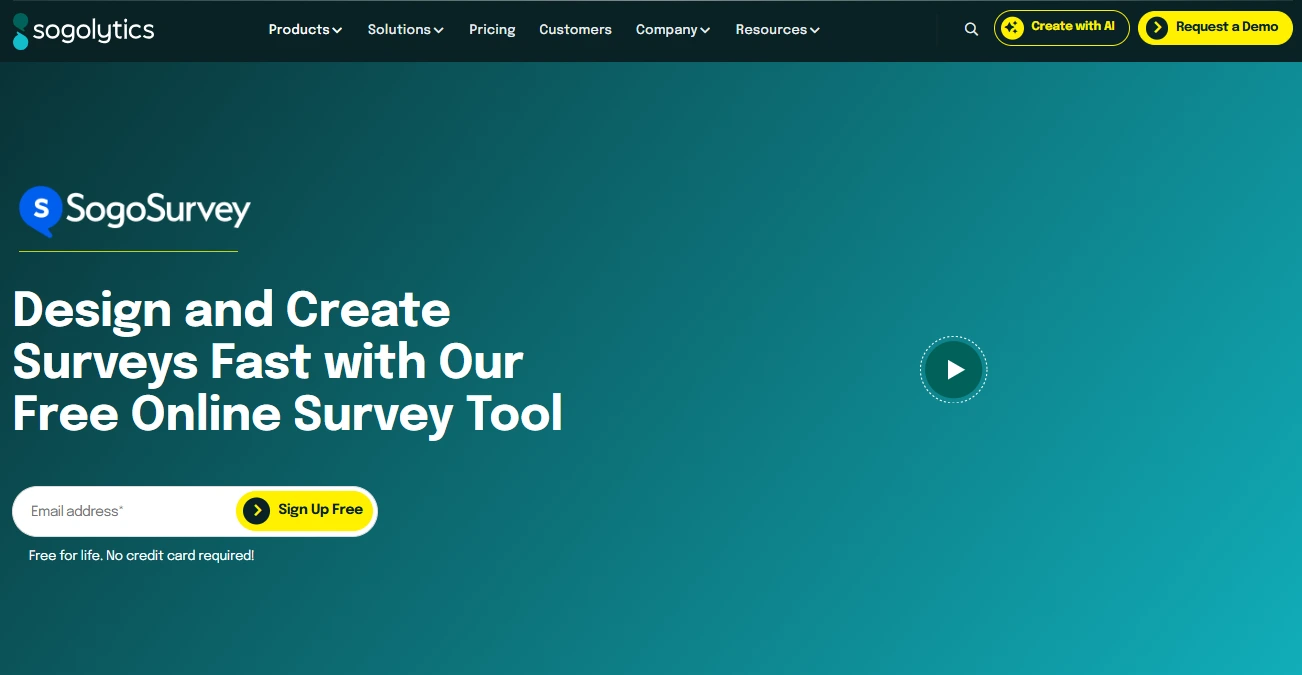
Task: Focus the Email address input field
Action: pyautogui.click(x=125, y=511)
